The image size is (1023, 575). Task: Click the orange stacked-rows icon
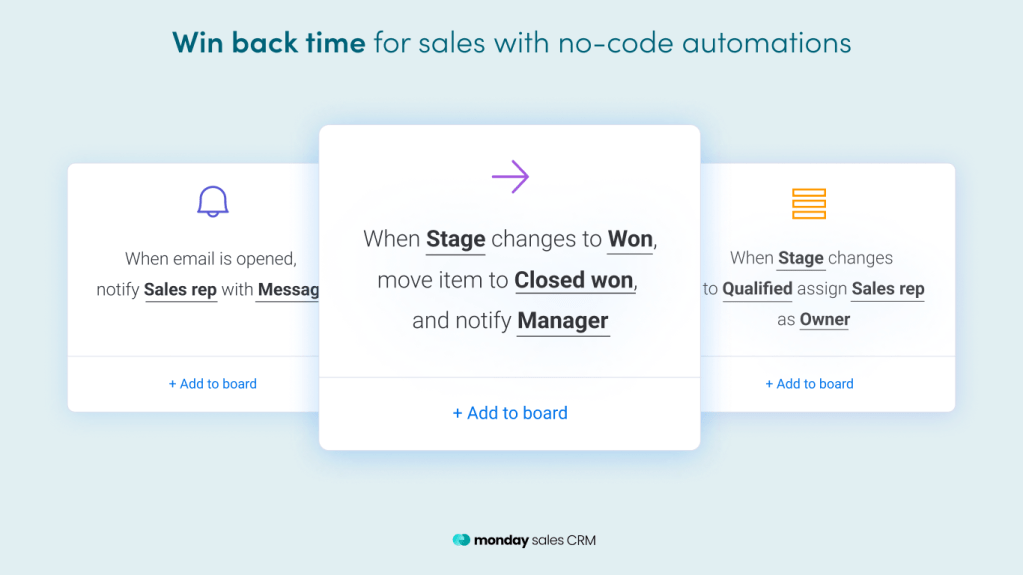coord(808,203)
